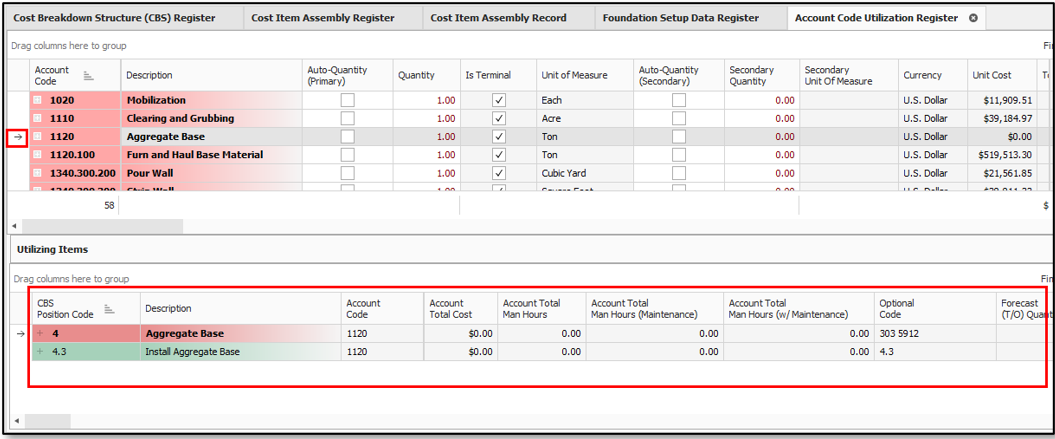This screenshot has height=439, width=1055.
Task: Click the row indicator arrow beside account 1120
Action: [x=17, y=137]
